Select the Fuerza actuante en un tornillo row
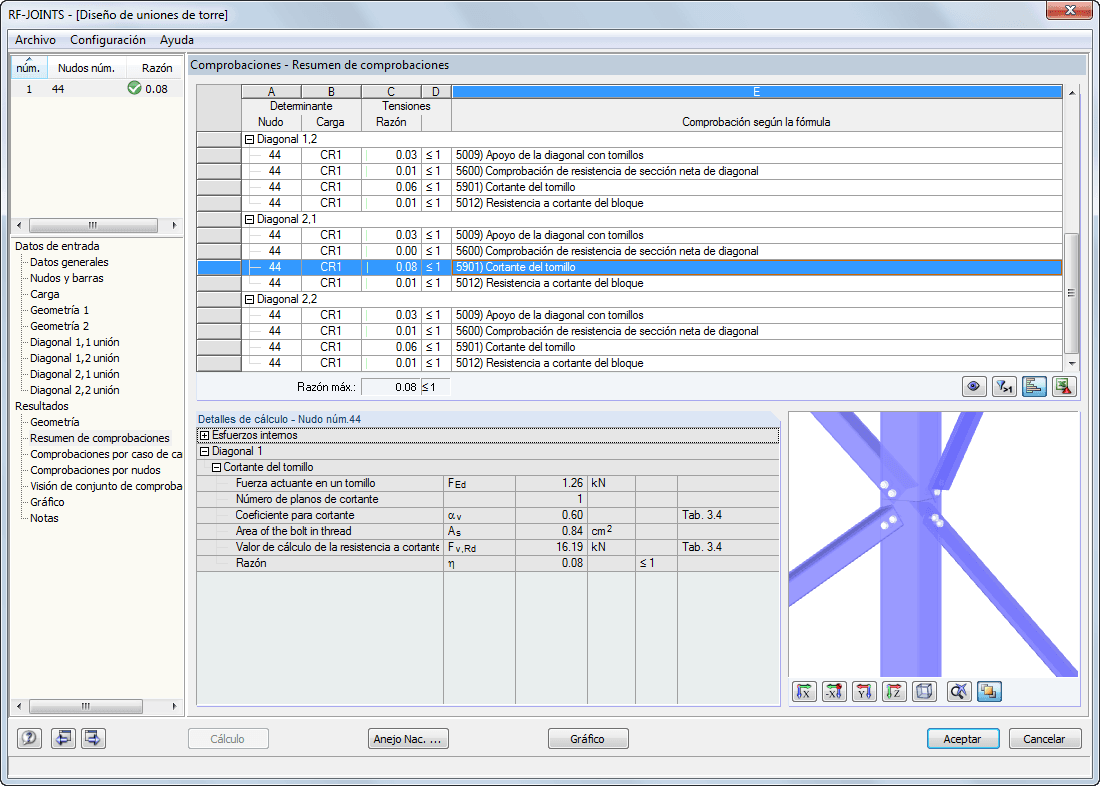The width and height of the screenshot is (1100, 786). (x=488, y=484)
